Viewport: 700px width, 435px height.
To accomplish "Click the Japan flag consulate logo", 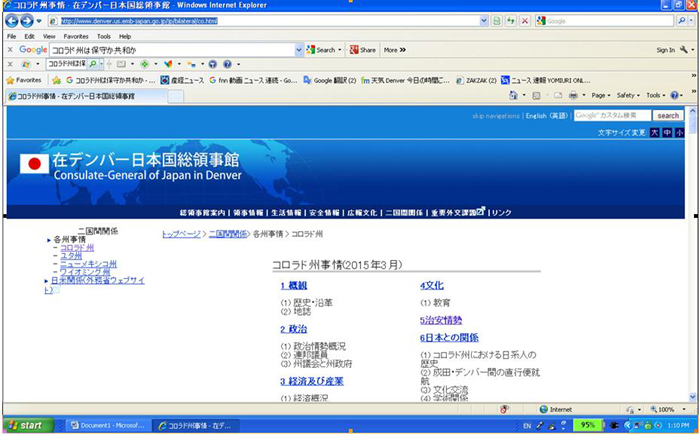I will pos(35,164).
